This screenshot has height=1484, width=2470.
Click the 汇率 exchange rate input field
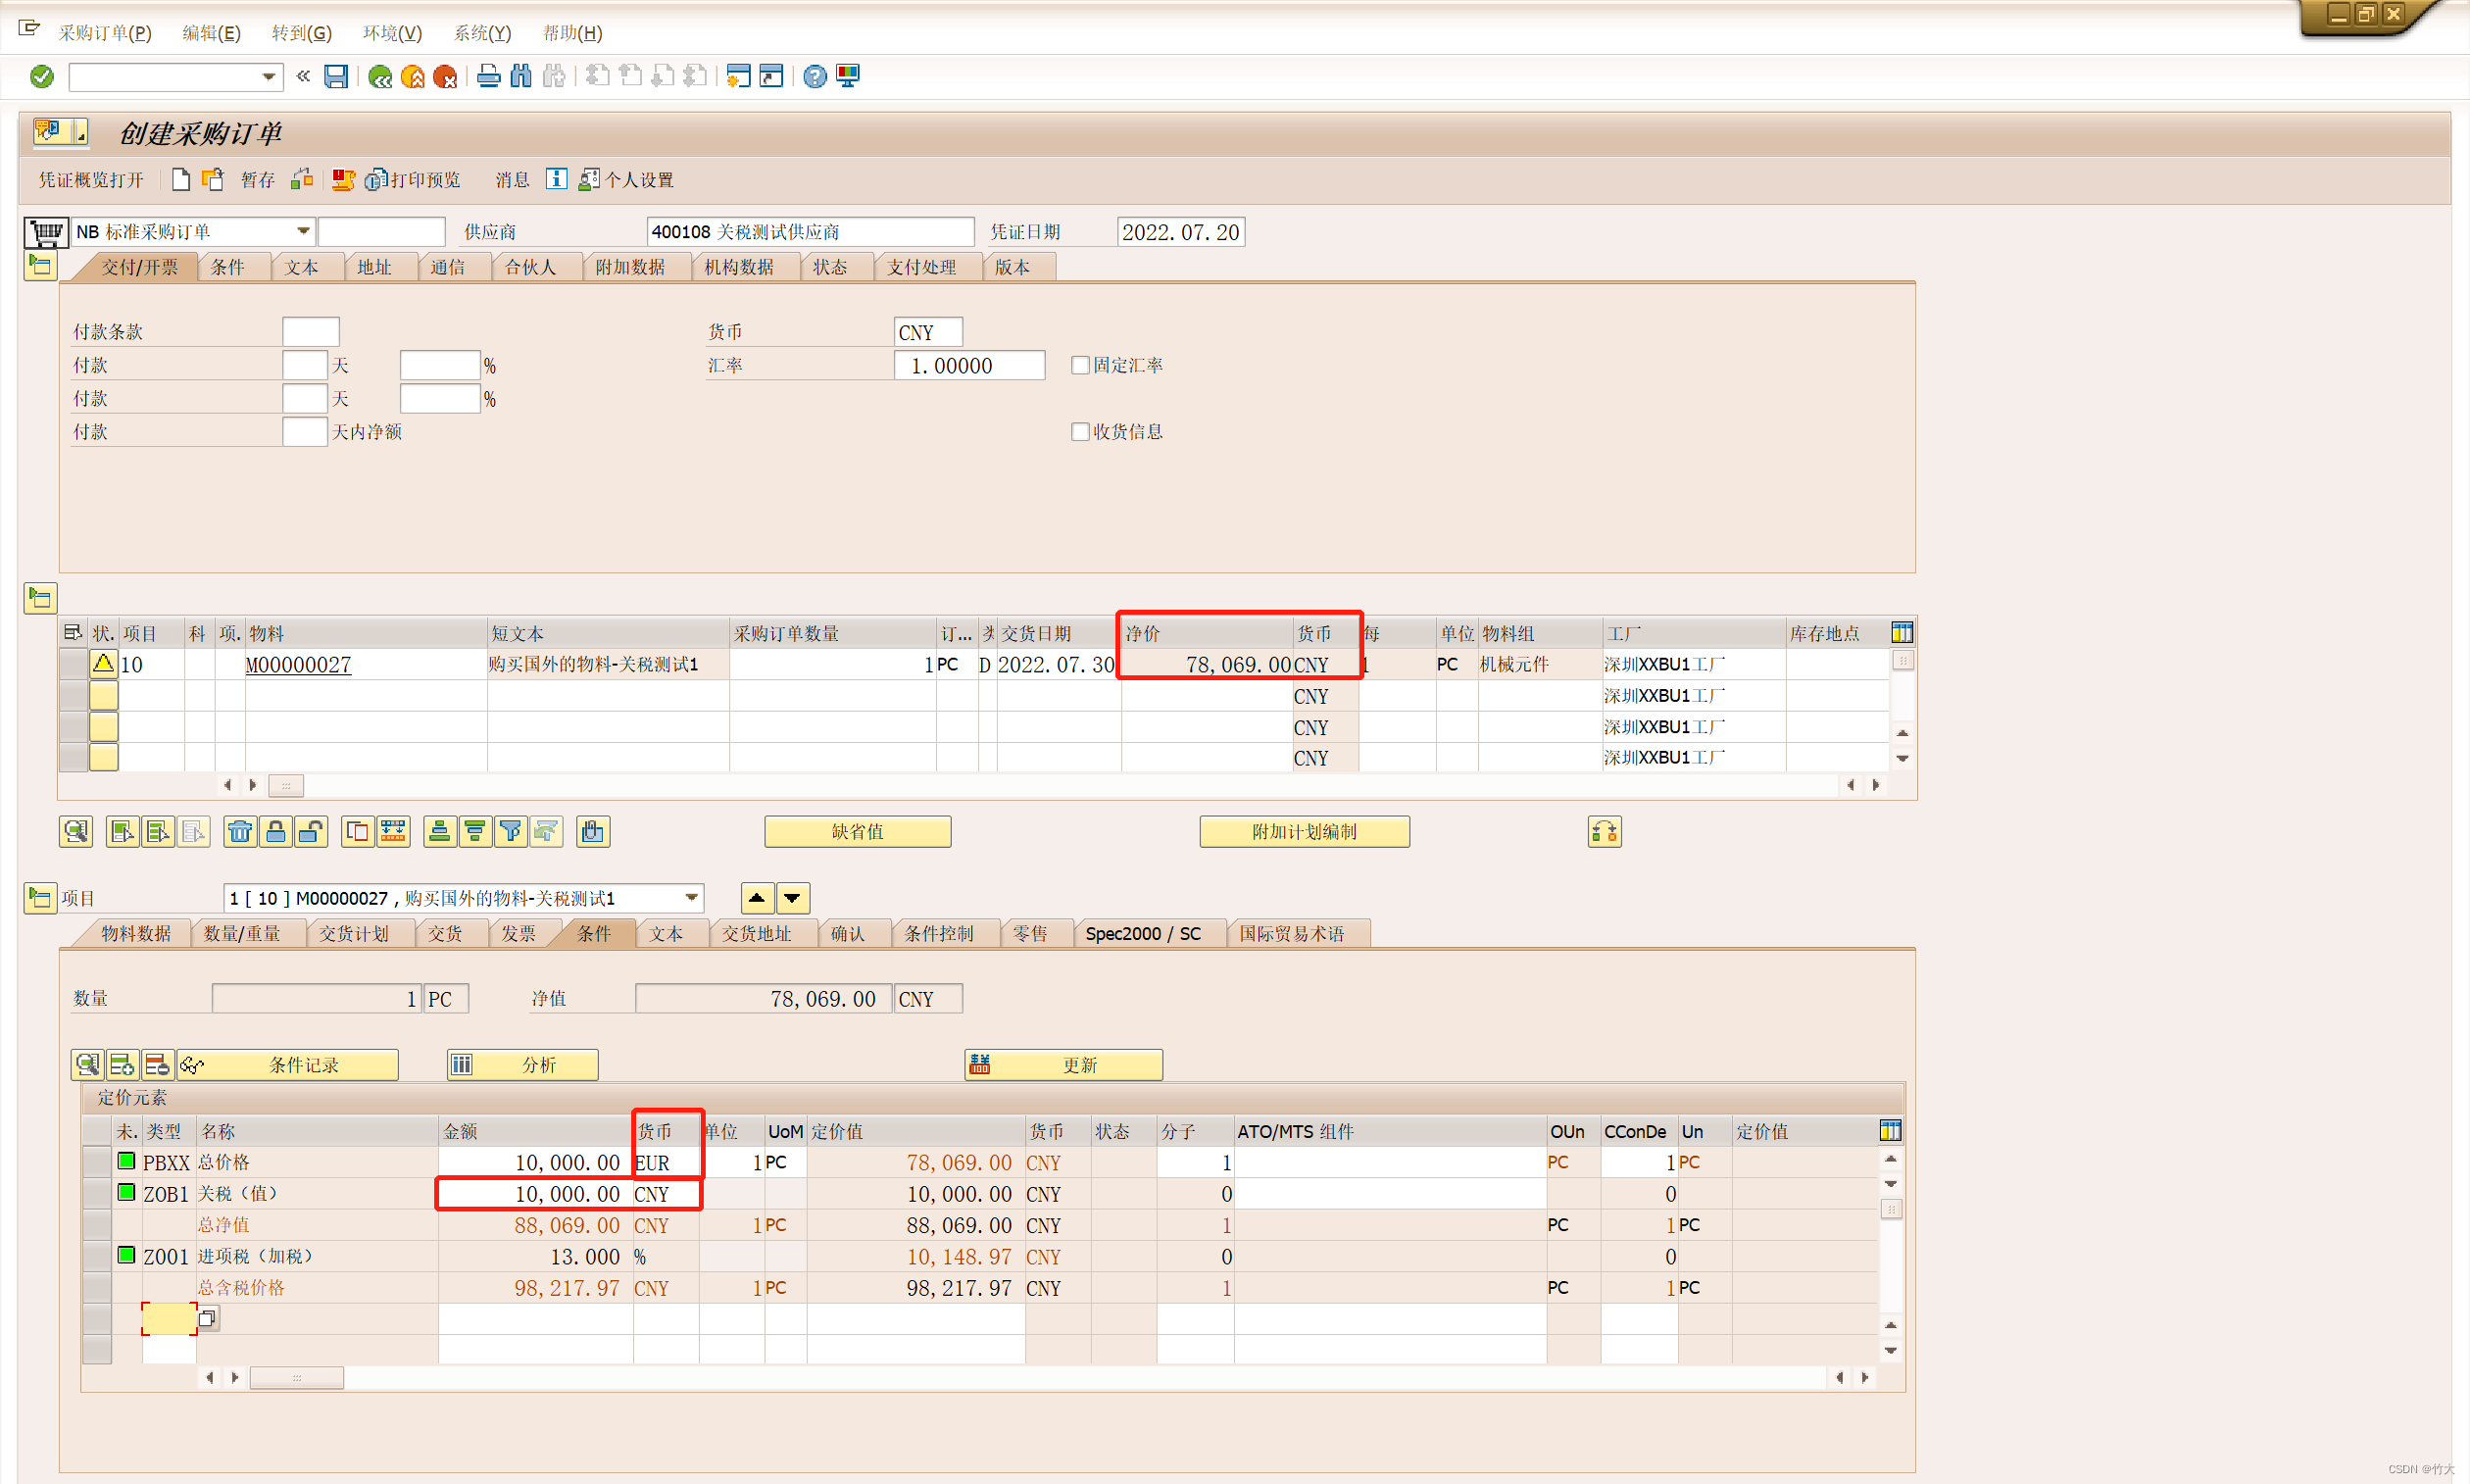[968, 365]
